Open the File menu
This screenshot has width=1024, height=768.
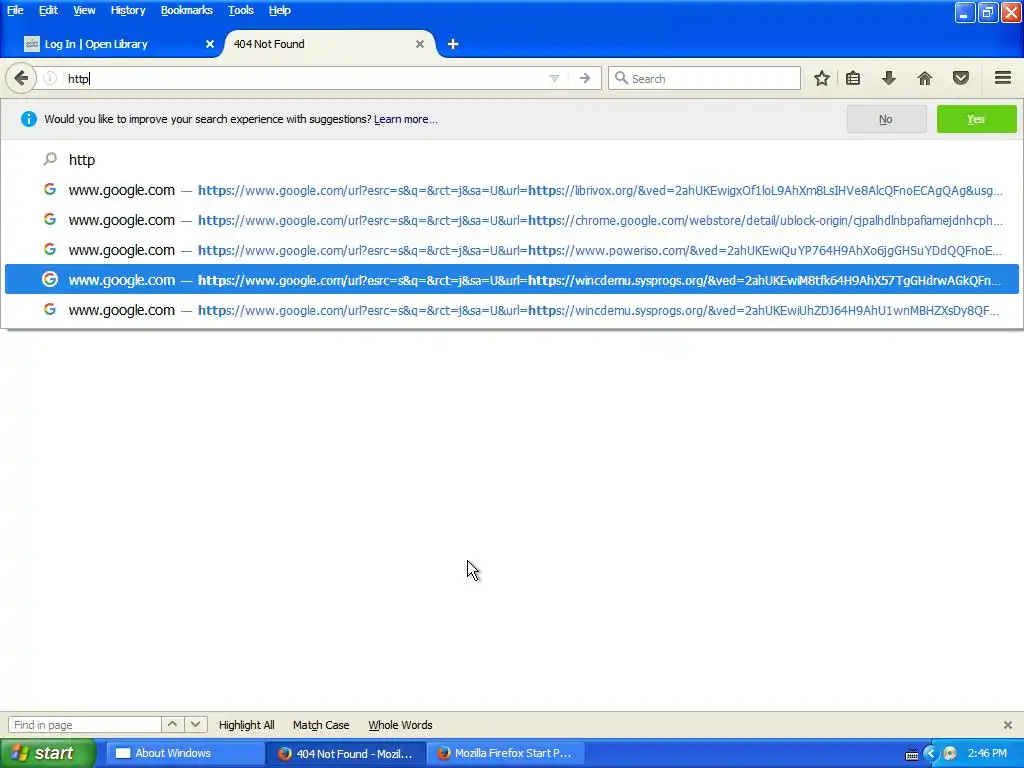point(15,10)
